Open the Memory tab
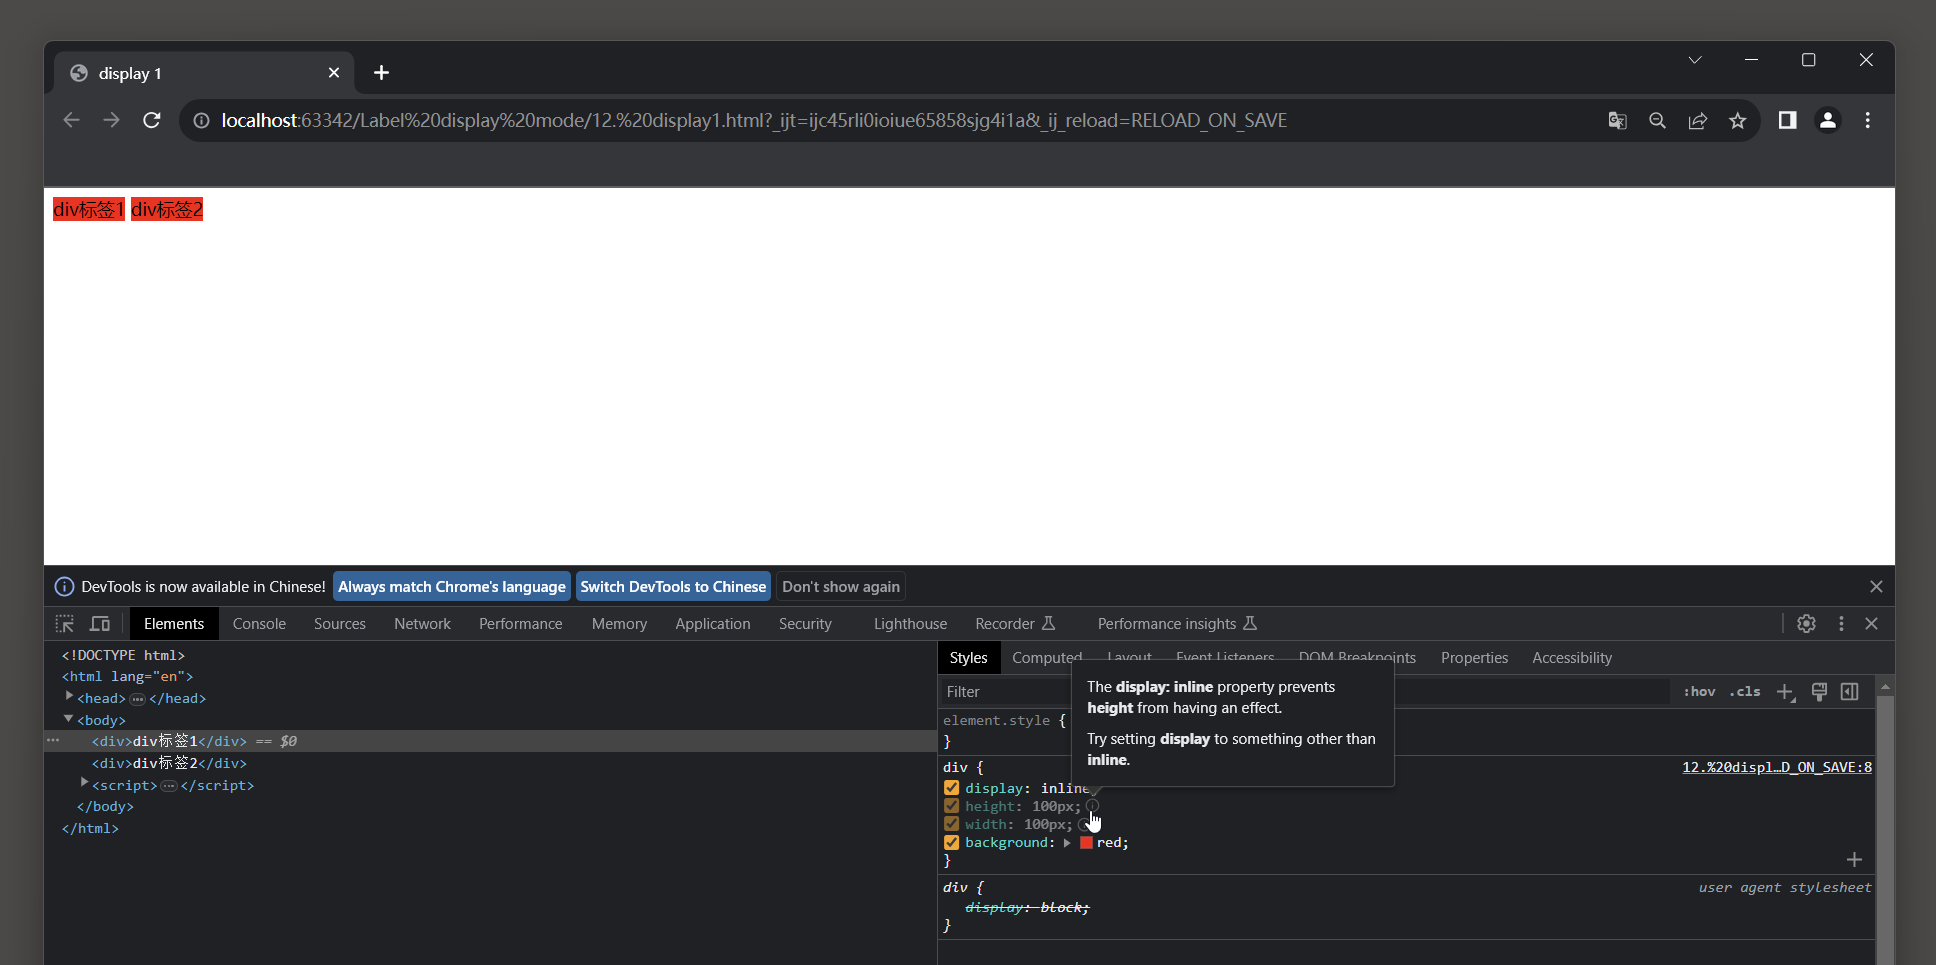Screen dimensions: 1936x965 coord(619,624)
